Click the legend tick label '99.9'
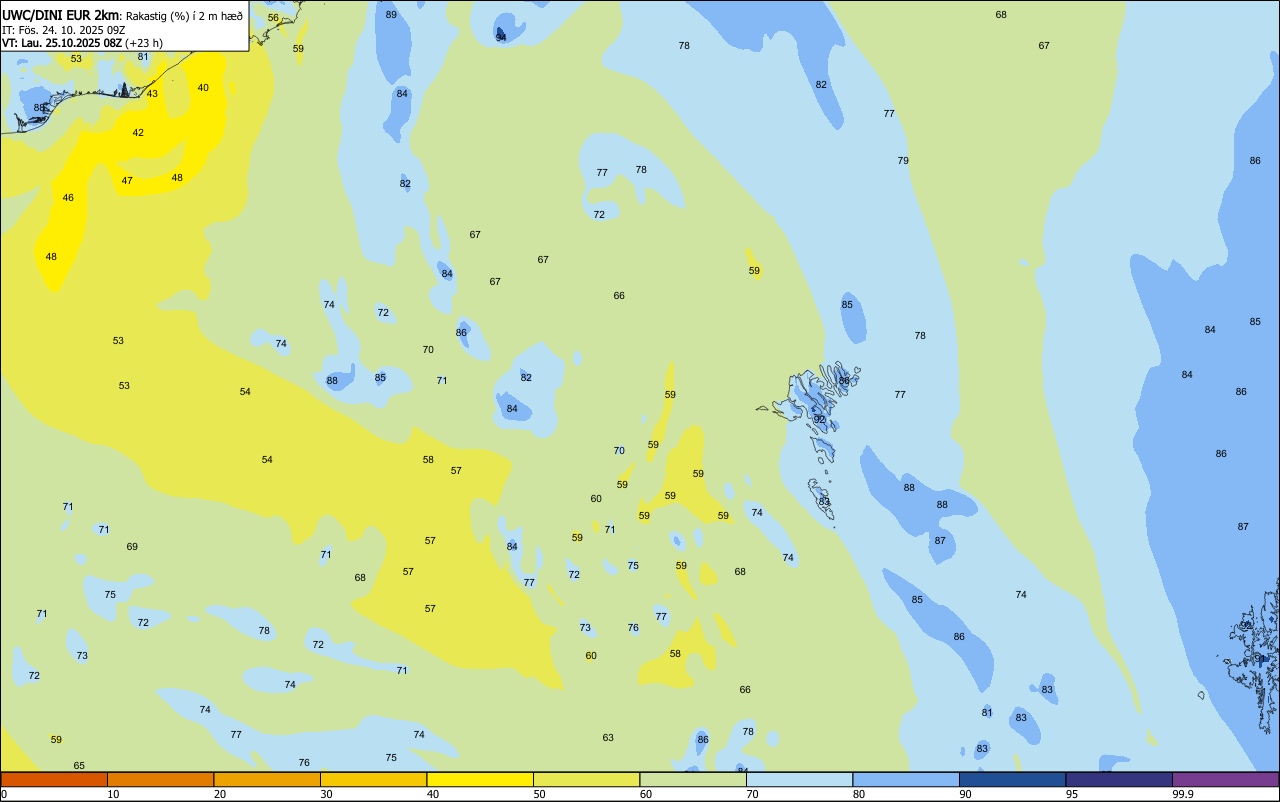 tap(1183, 794)
